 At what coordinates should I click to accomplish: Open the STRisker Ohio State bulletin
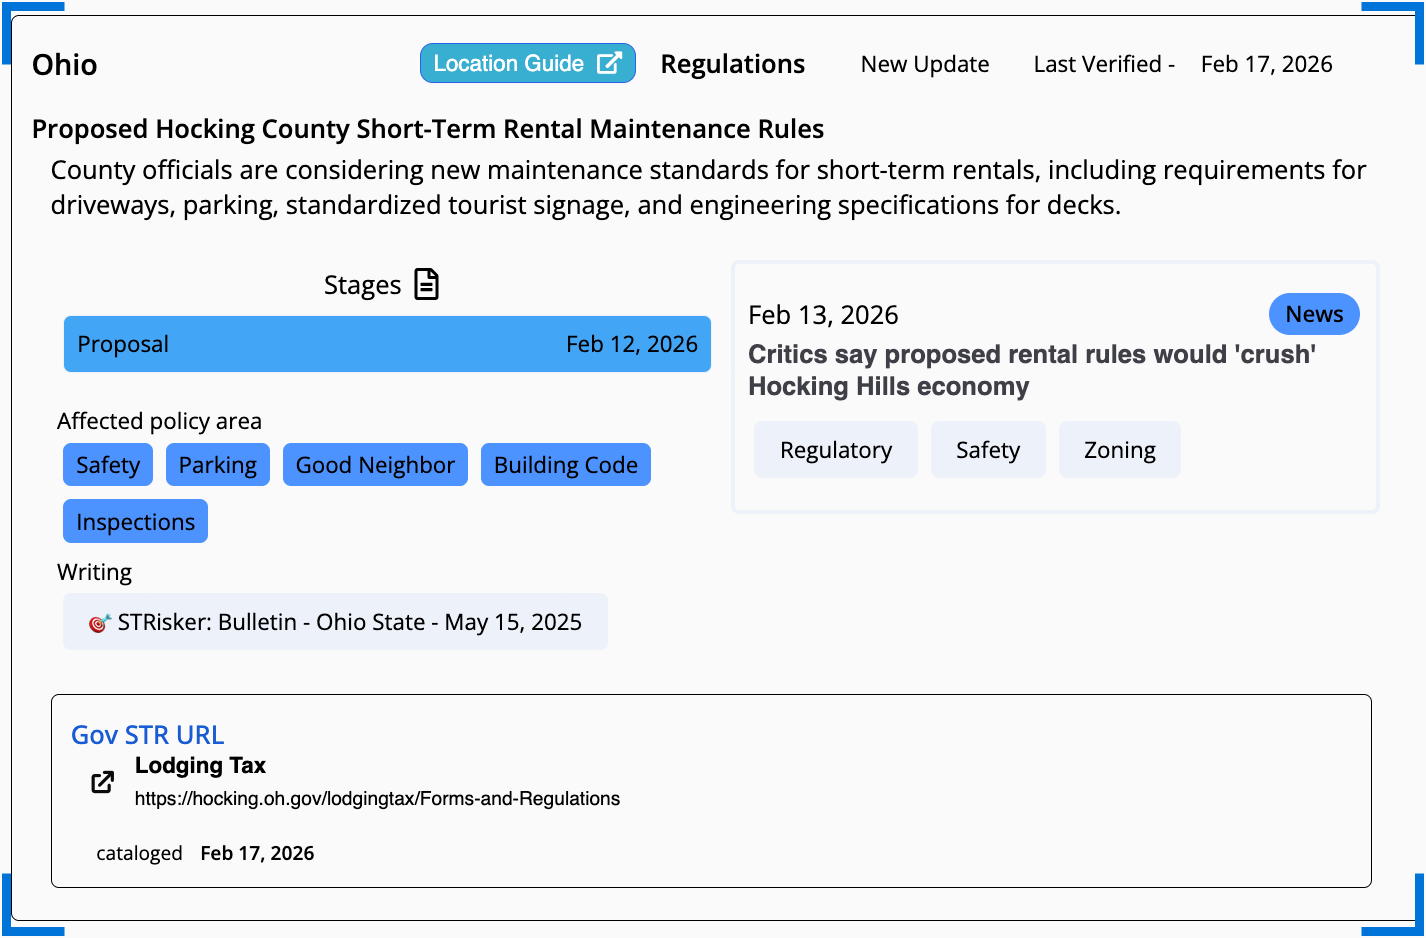(x=349, y=622)
